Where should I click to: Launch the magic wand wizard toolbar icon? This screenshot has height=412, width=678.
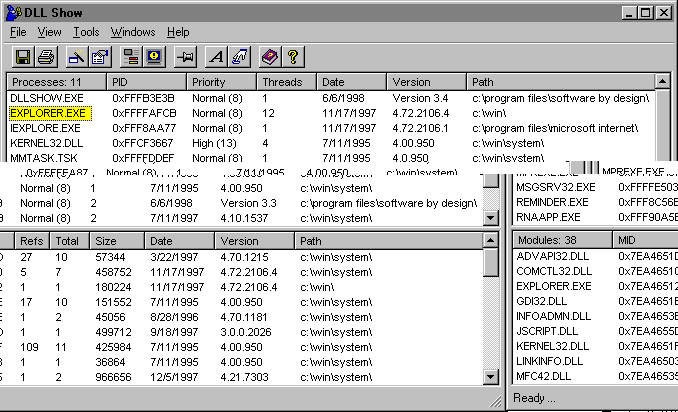click(77, 57)
